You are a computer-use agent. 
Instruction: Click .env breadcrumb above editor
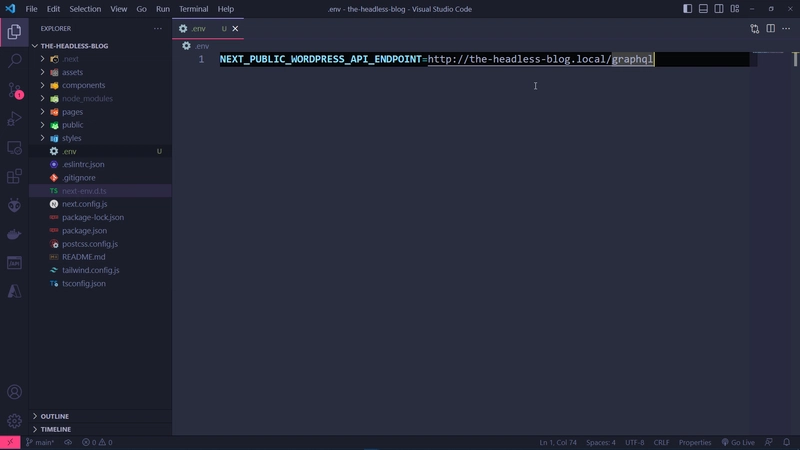pos(196,46)
